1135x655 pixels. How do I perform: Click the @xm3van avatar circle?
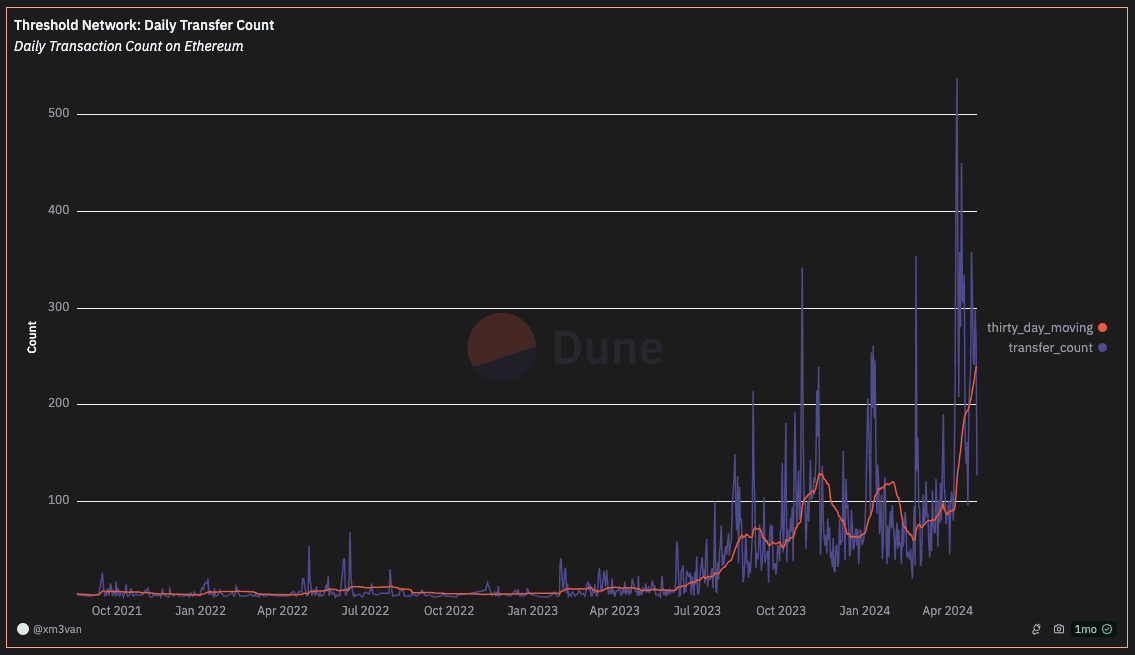23,629
